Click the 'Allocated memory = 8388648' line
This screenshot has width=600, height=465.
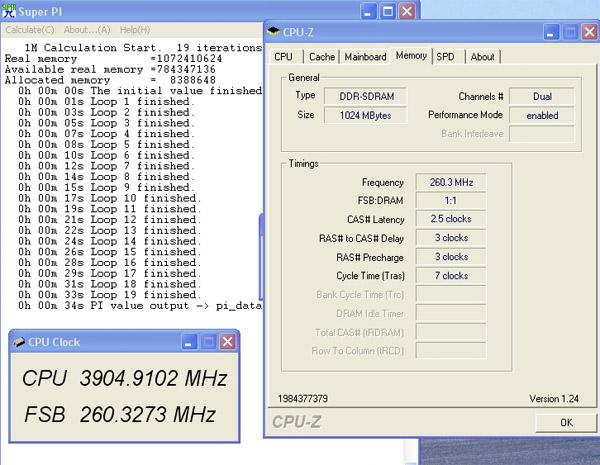point(110,80)
